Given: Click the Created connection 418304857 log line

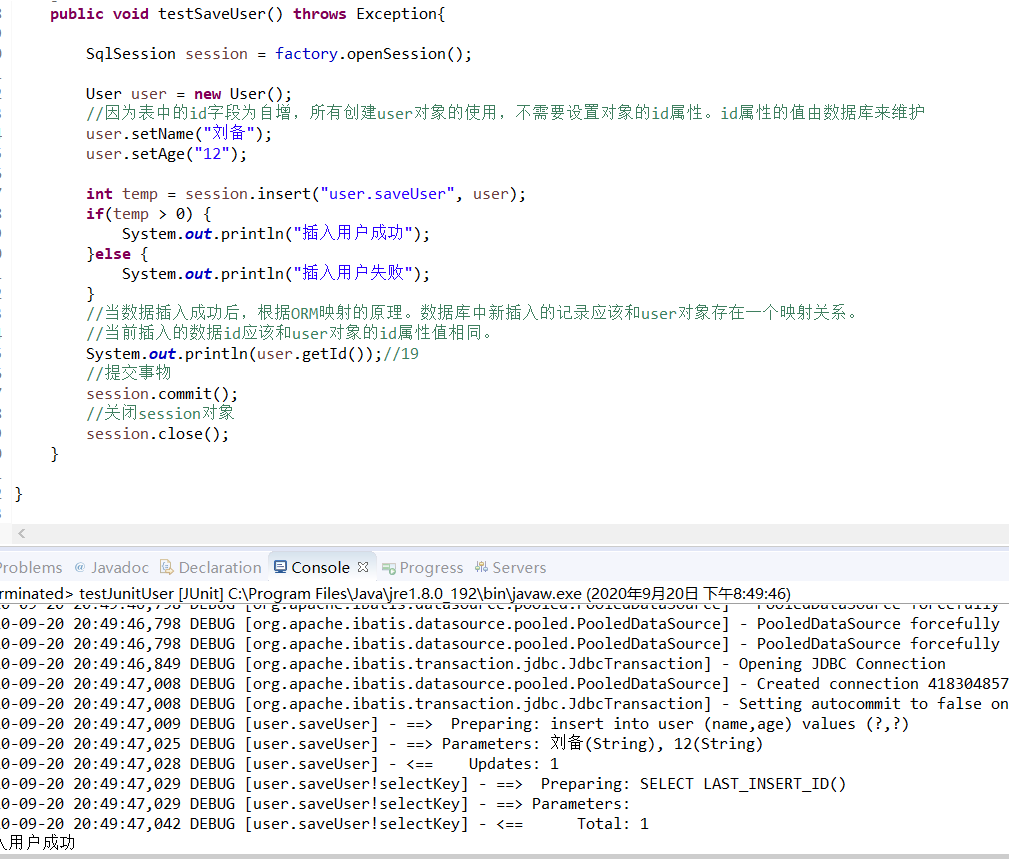Looking at the screenshot, I should (x=504, y=683).
